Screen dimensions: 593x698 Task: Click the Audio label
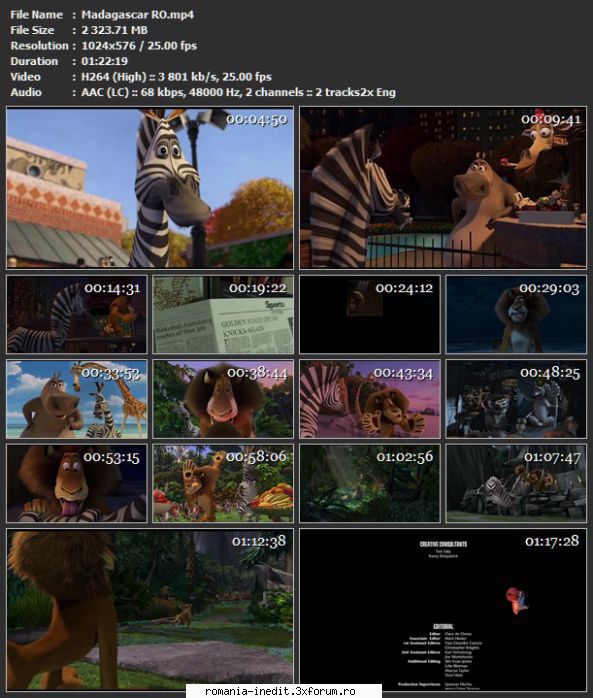(26, 92)
